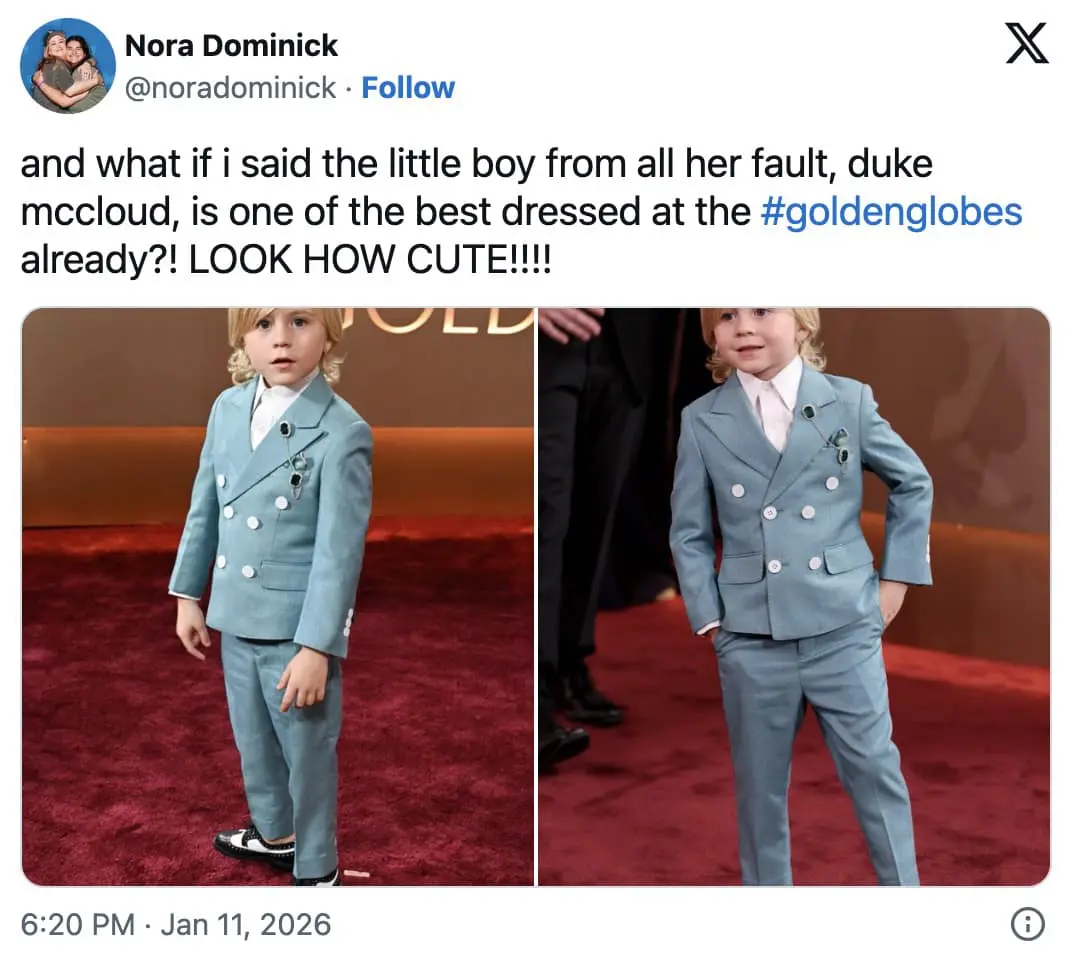The image size is (1078, 958).
Task: Open the #goldenglobes hashtag link
Action: click(x=891, y=212)
